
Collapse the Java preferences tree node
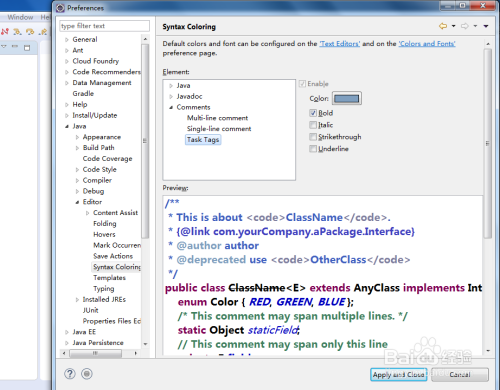point(67,126)
